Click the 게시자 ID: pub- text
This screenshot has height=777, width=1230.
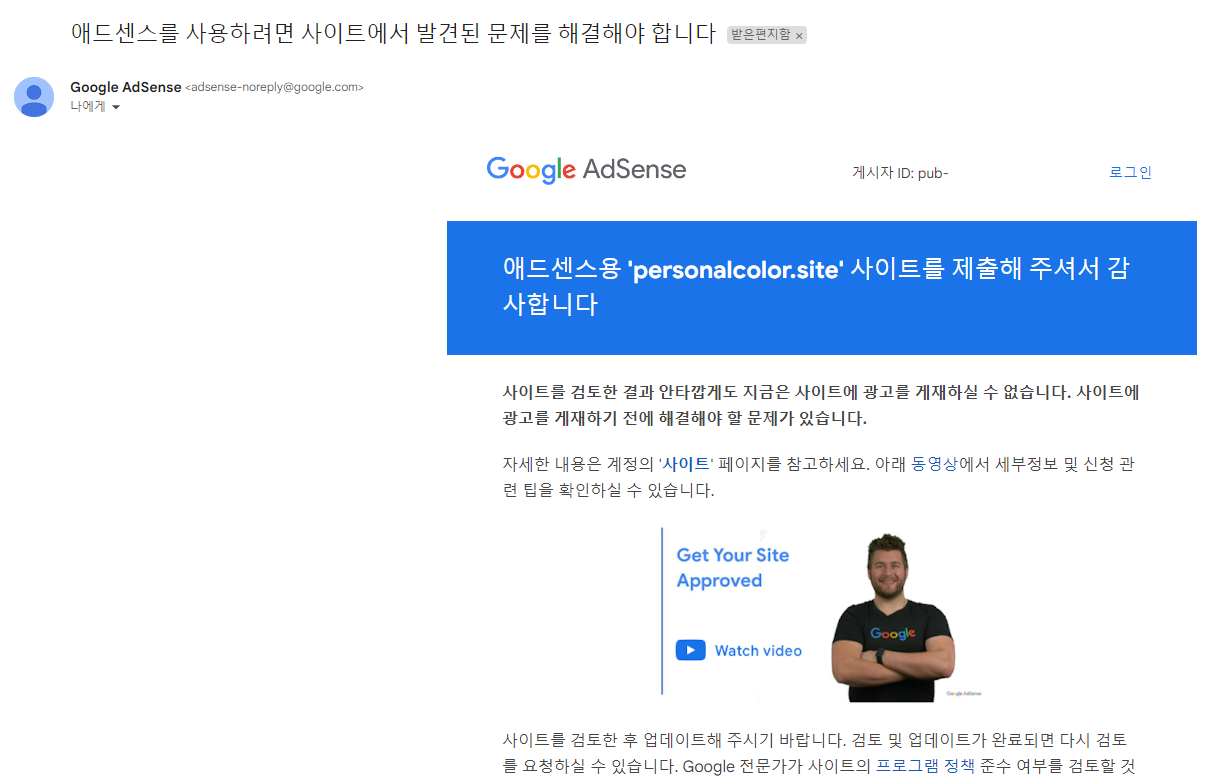pos(900,172)
